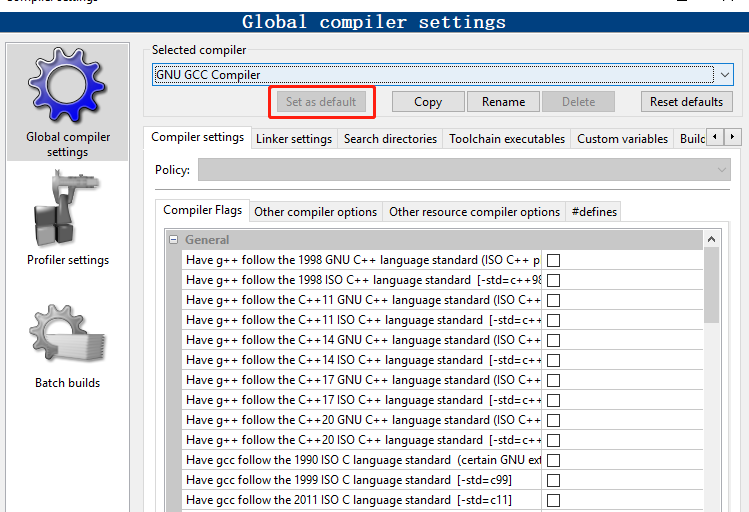Open the Selected compiler dropdown
Image resolution: width=749 pixels, height=512 pixels.
tap(442, 75)
